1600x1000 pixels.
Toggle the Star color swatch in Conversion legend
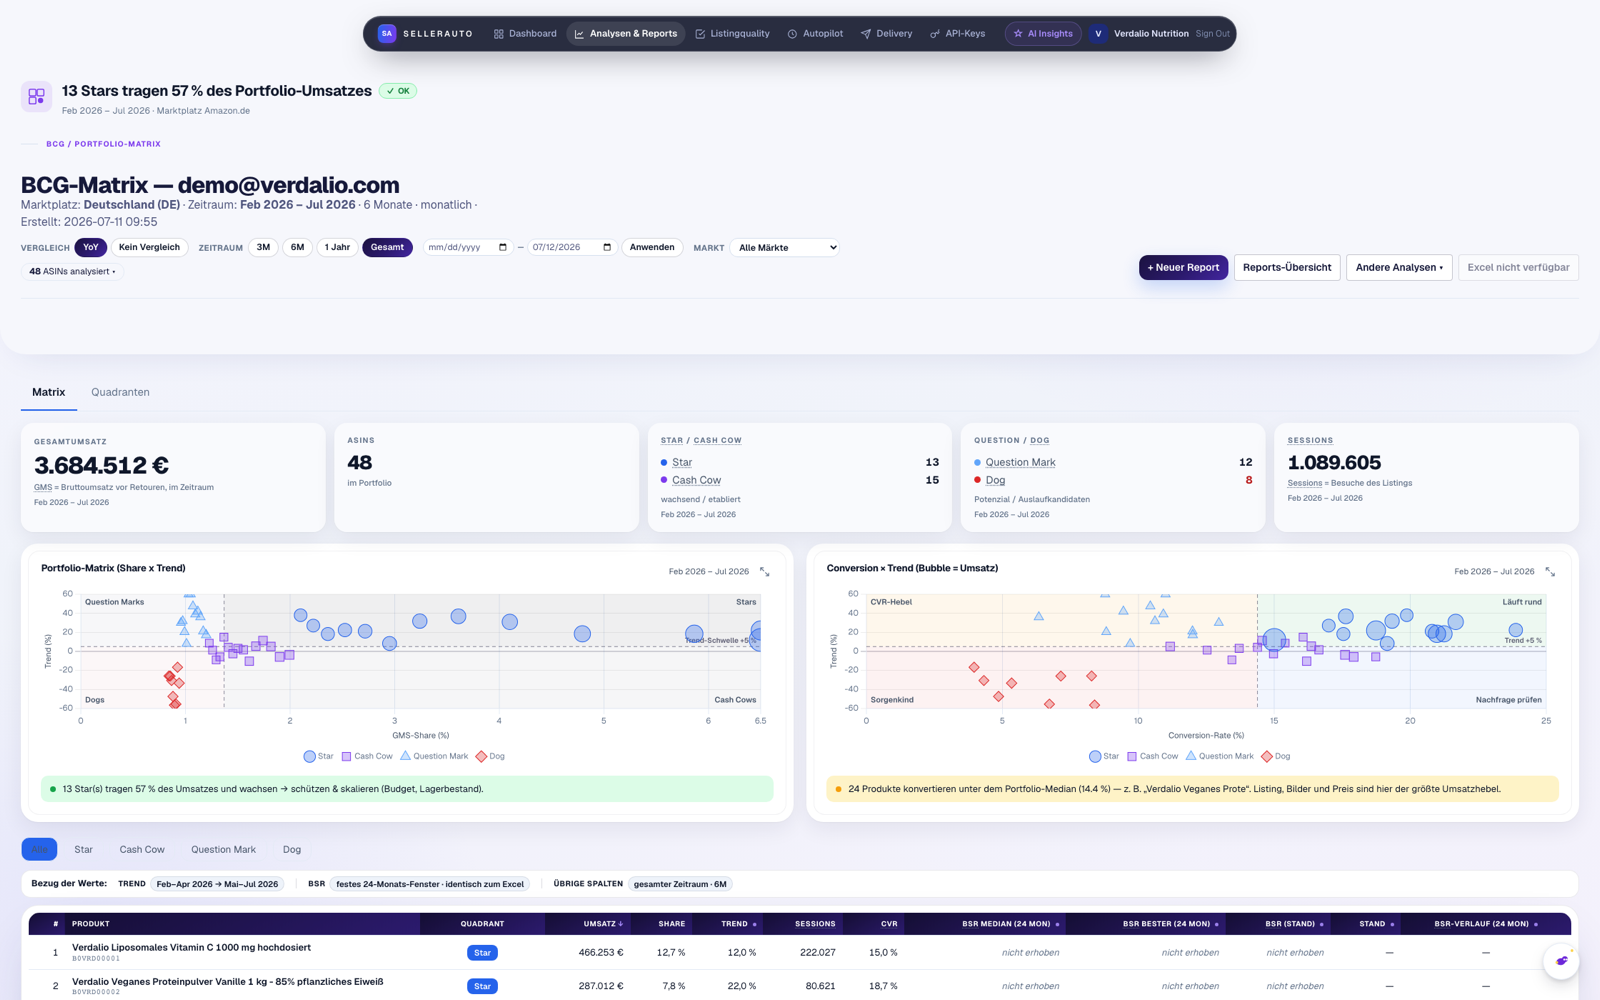(x=1095, y=756)
